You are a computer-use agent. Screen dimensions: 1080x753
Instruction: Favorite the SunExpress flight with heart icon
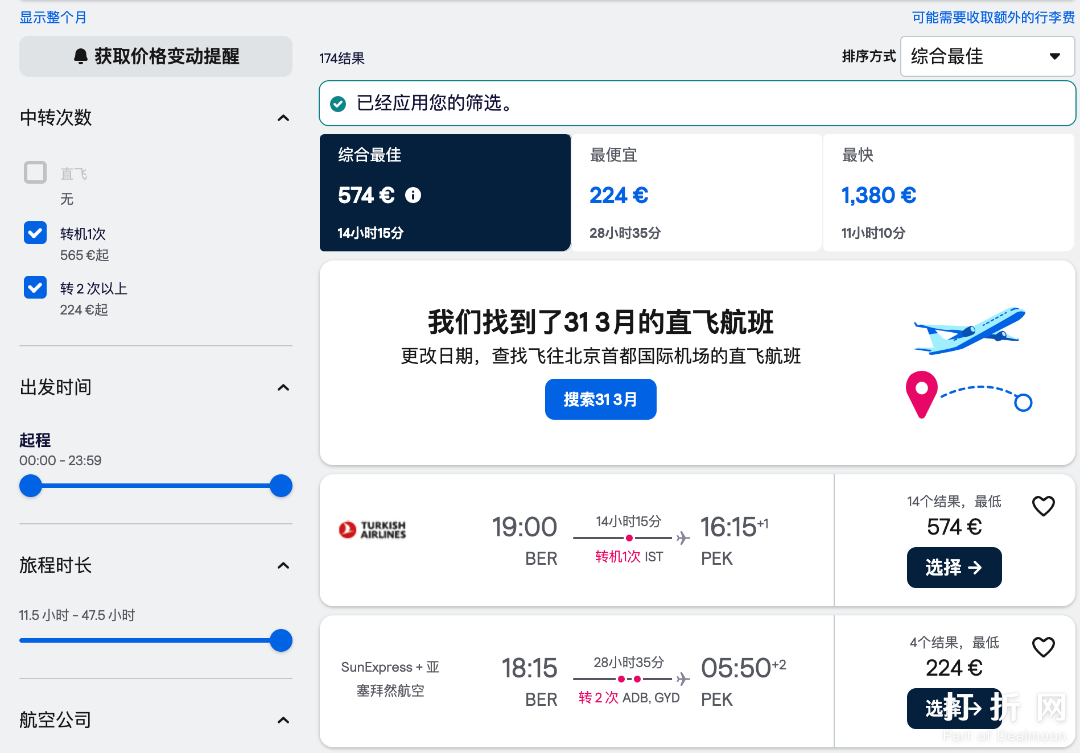(1043, 647)
